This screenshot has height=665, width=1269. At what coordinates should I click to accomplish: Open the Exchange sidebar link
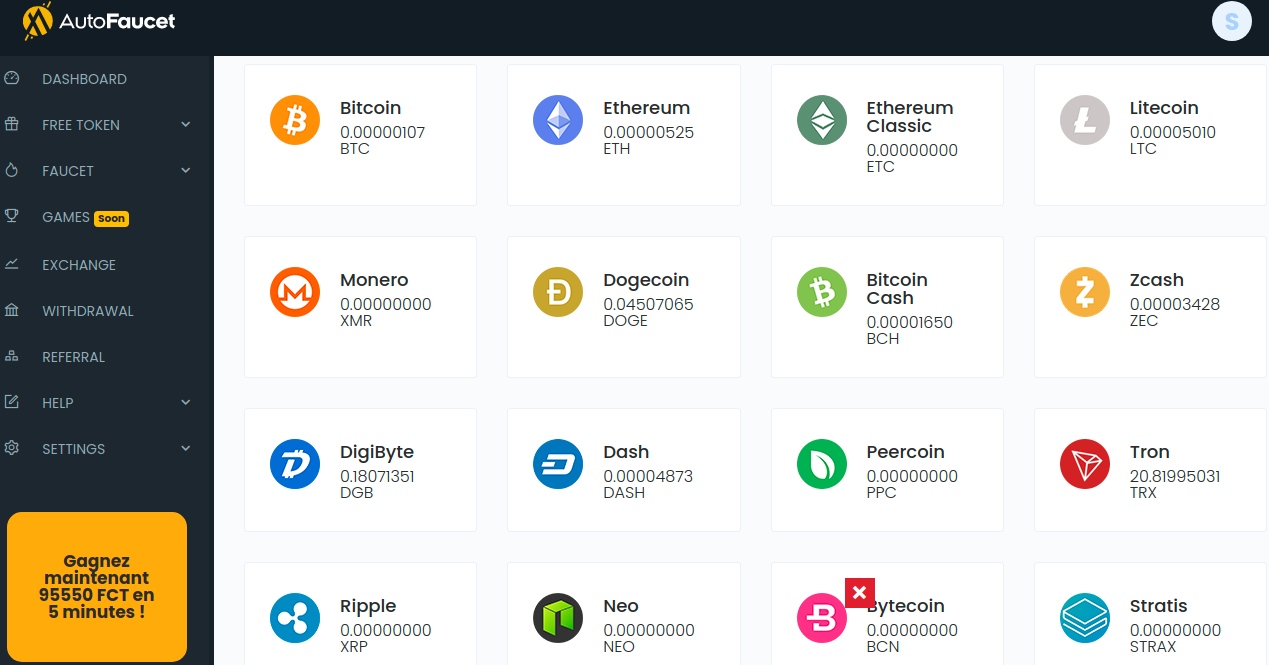click(79, 265)
